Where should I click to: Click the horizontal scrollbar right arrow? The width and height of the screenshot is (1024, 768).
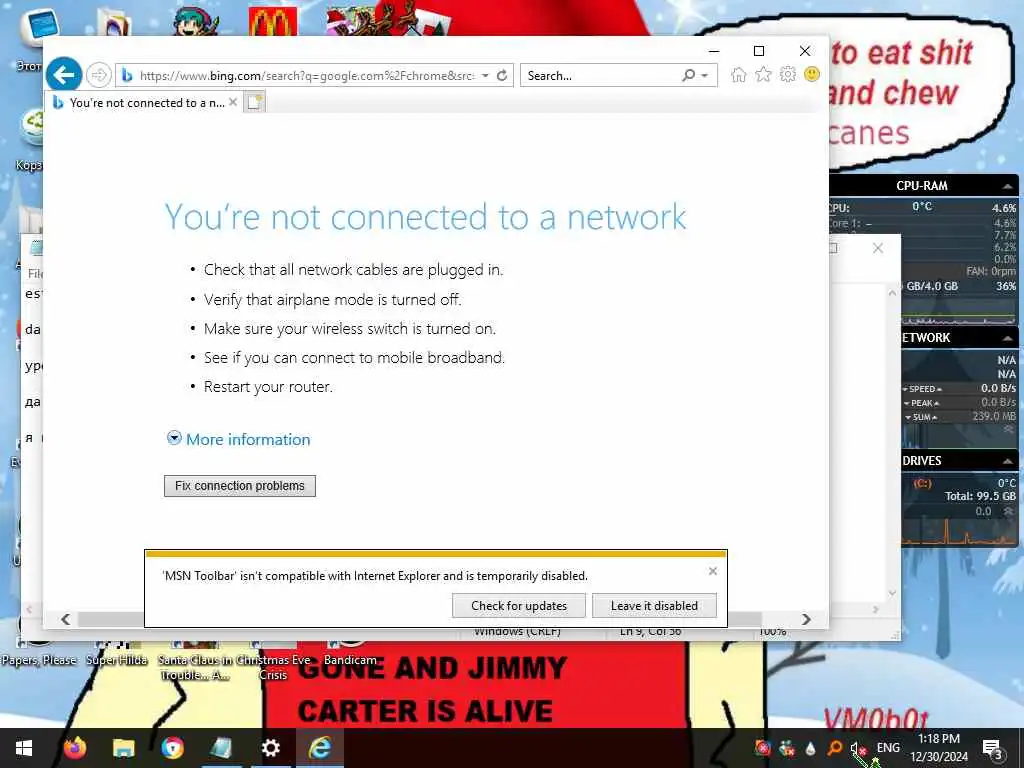[x=807, y=619]
